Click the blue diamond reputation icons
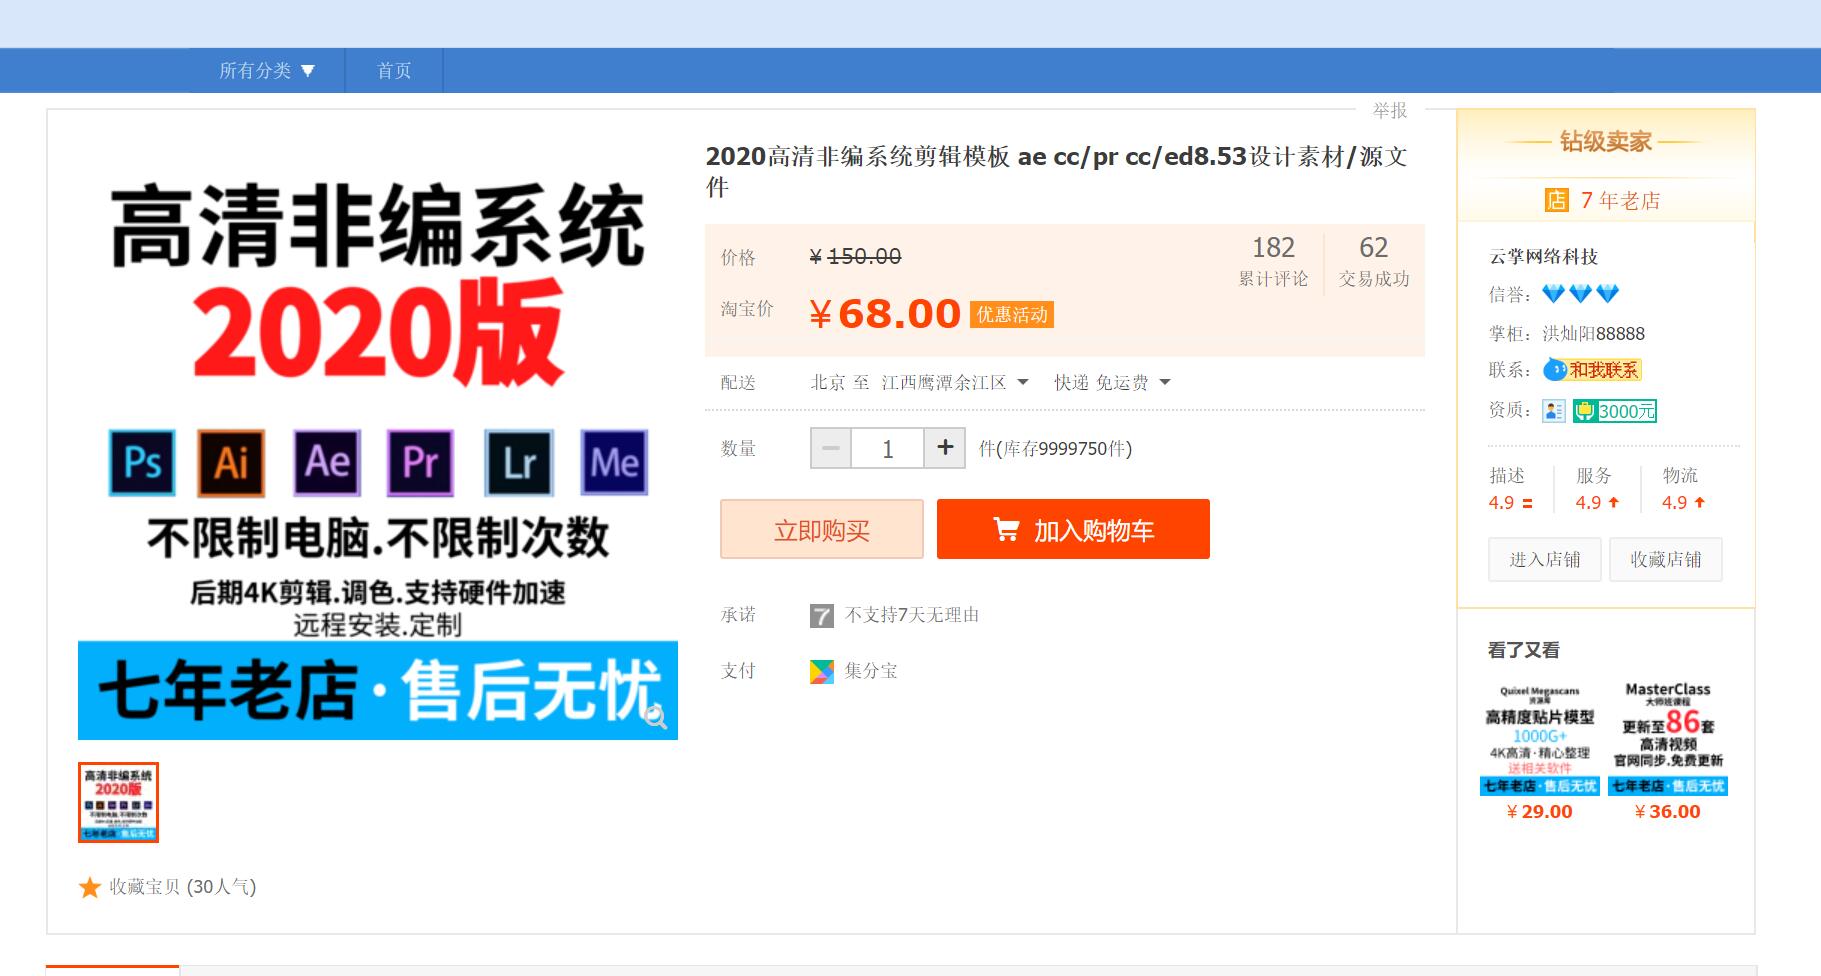This screenshot has width=1821, height=976. pos(1580,294)
